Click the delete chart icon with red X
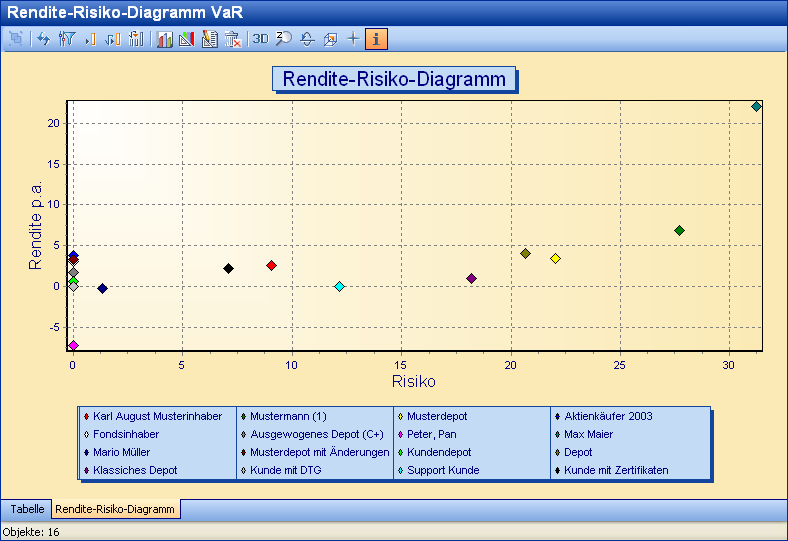 [x=232, y=39]
